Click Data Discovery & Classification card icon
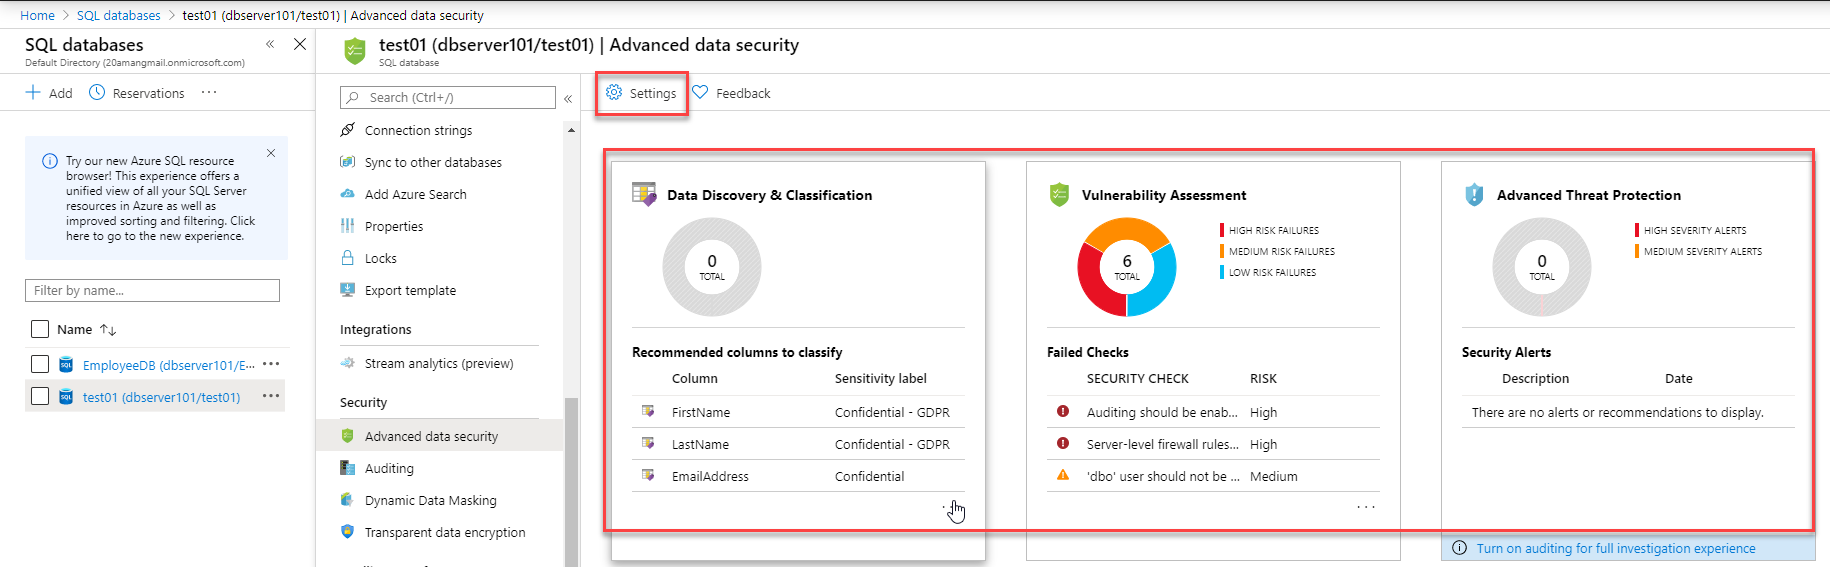This screenshot has width=1830, height=567. click(x=644, y=194)
